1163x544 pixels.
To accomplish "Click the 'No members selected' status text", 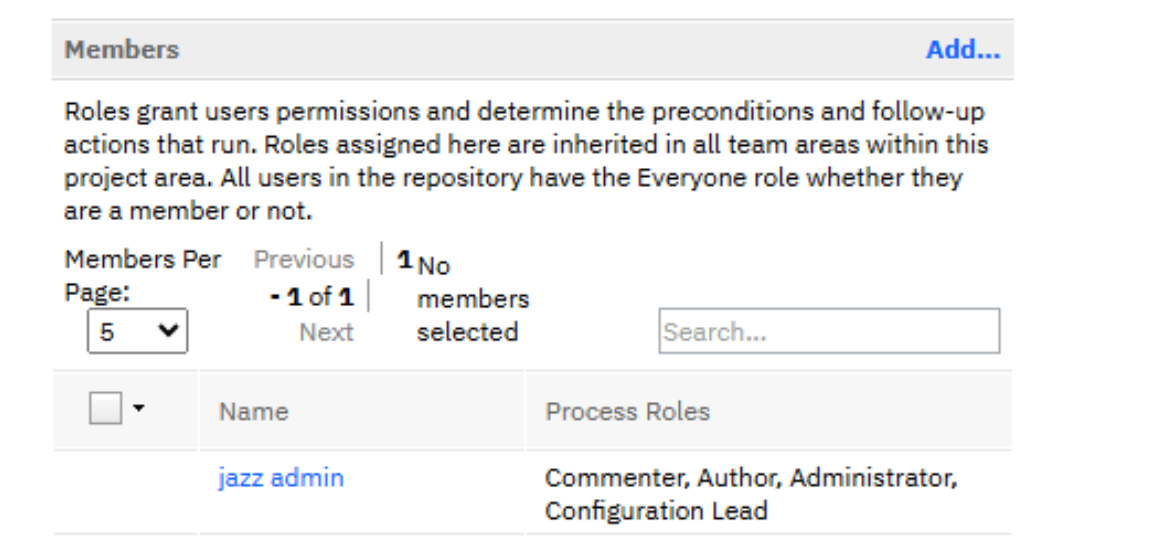I will click(472, 299).
